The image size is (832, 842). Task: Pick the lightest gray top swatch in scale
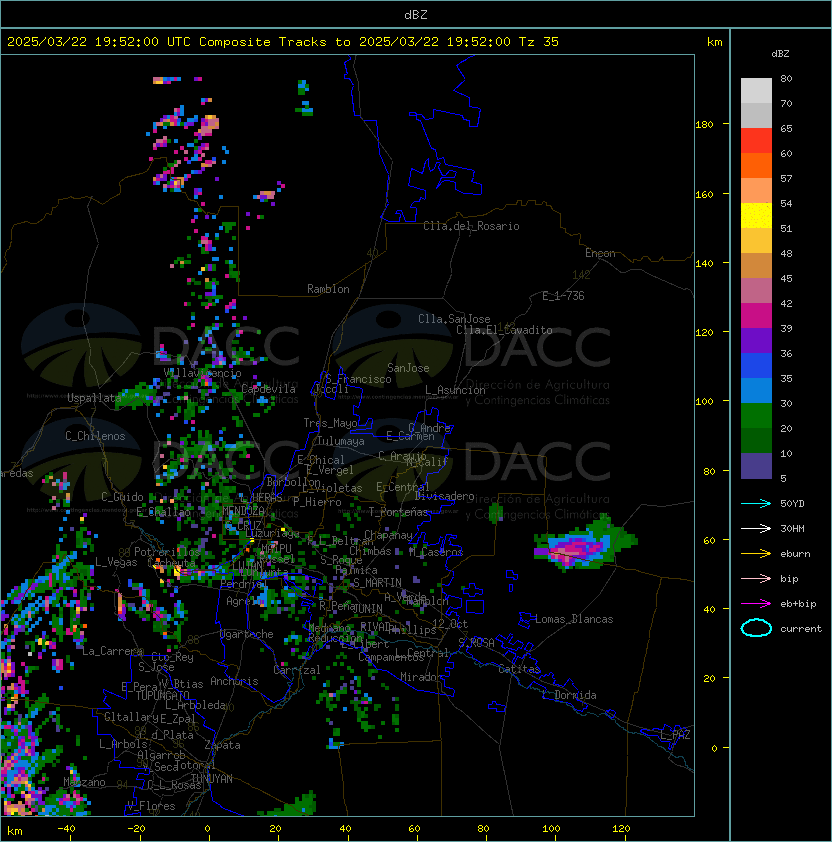pyautogui.click(x=756, y=91)
